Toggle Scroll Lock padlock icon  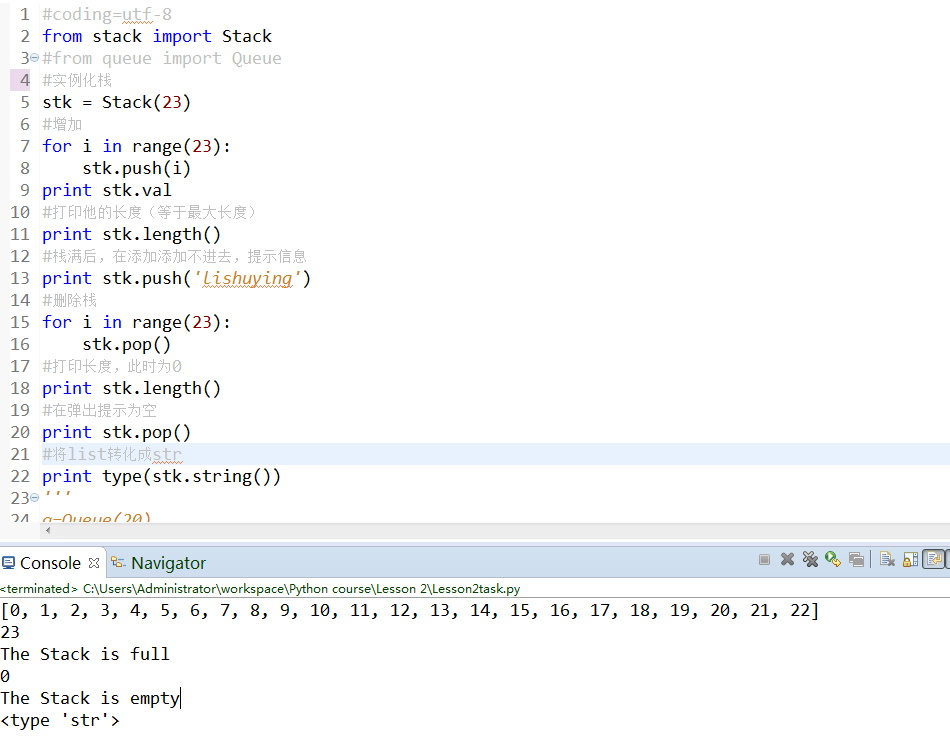pos(910,560)
